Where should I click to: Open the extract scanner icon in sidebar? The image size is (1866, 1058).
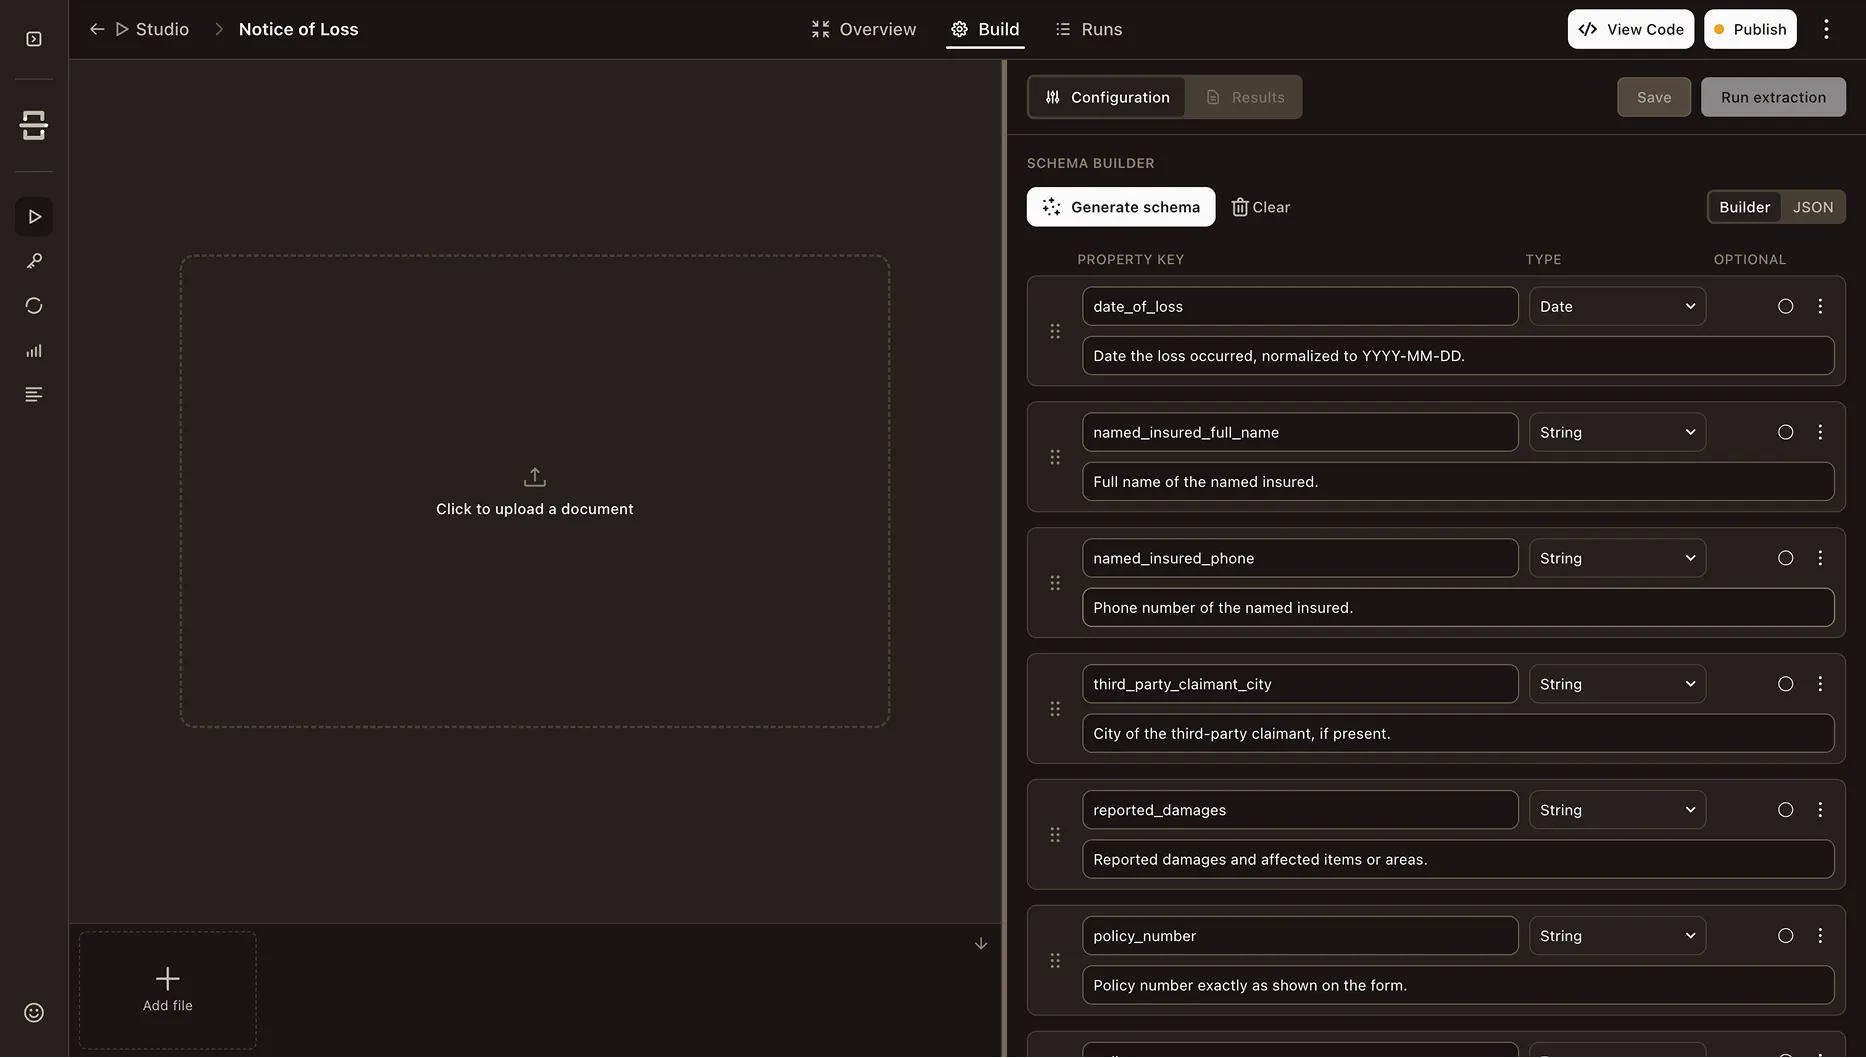[x=34, y=125]
